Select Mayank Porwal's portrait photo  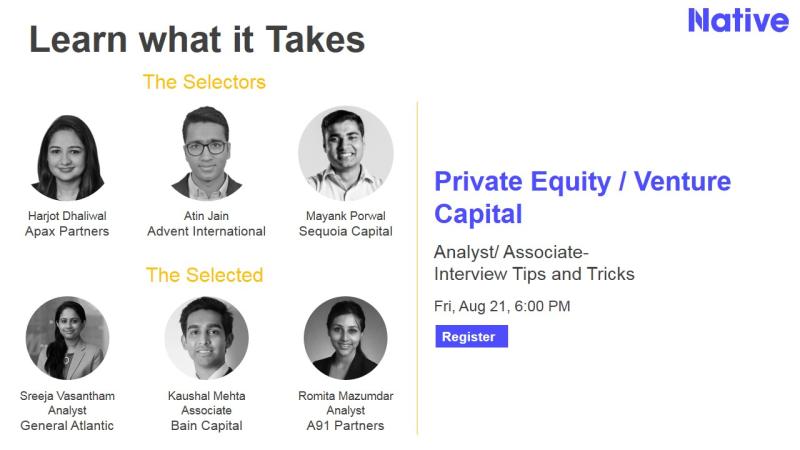346,153
